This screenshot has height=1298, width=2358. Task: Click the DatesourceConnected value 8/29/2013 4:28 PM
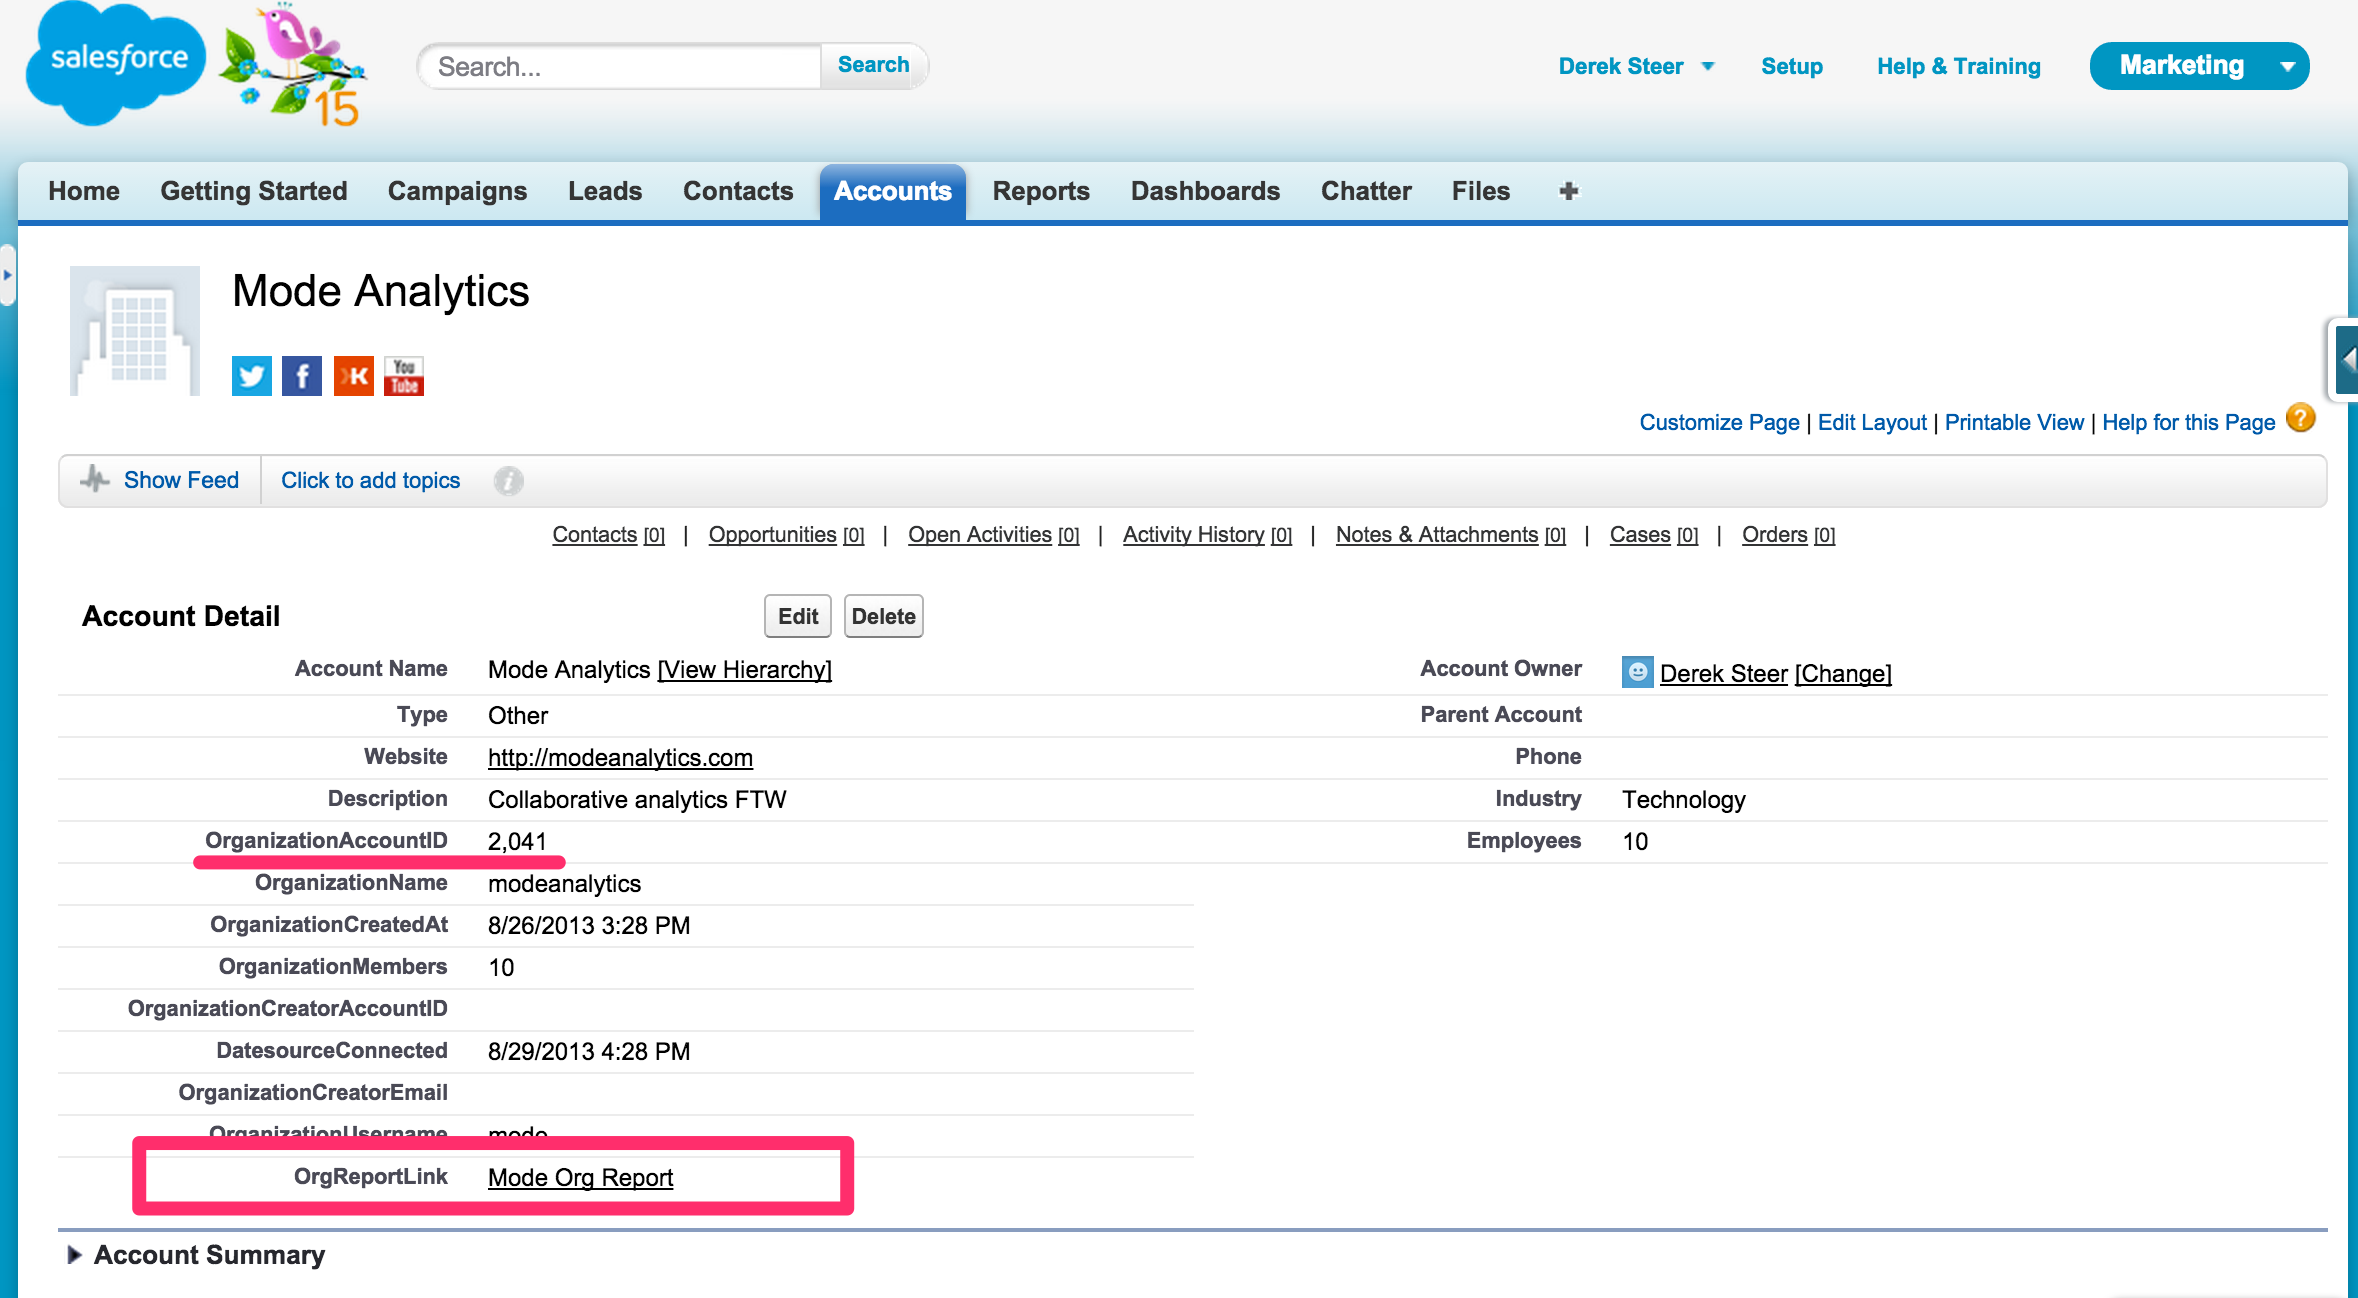[589, 1052]
